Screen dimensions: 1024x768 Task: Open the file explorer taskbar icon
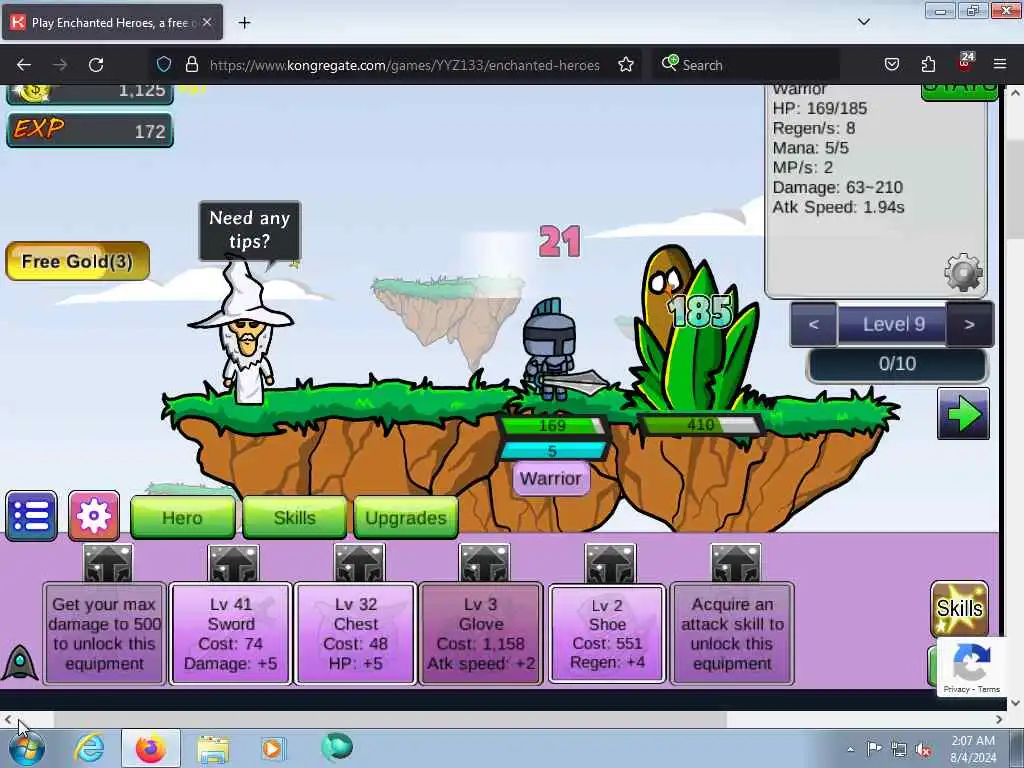pos(213,748)
